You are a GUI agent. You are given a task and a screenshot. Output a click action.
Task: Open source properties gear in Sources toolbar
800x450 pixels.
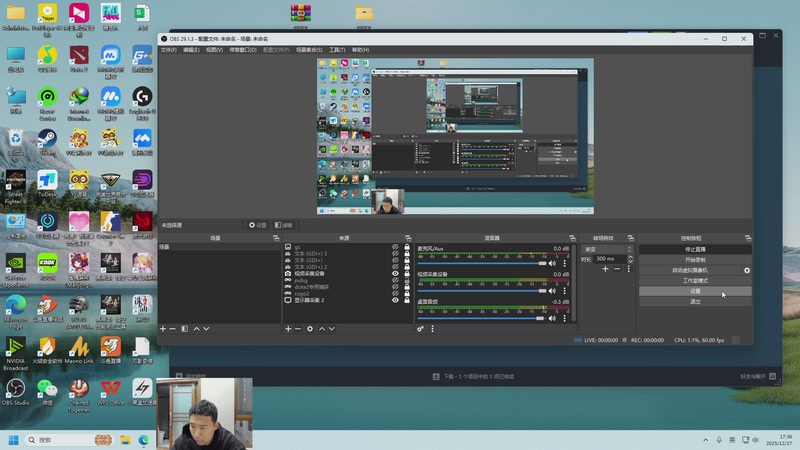310,329
